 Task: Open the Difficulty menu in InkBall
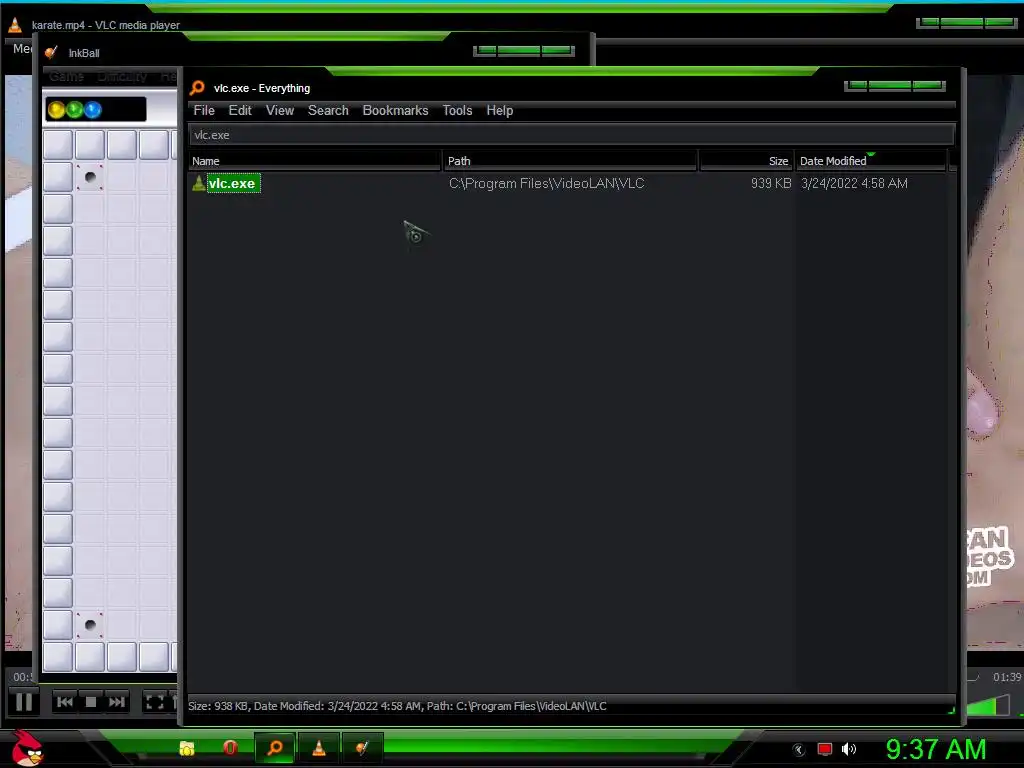pyautogui.click(x=122, y=76)
